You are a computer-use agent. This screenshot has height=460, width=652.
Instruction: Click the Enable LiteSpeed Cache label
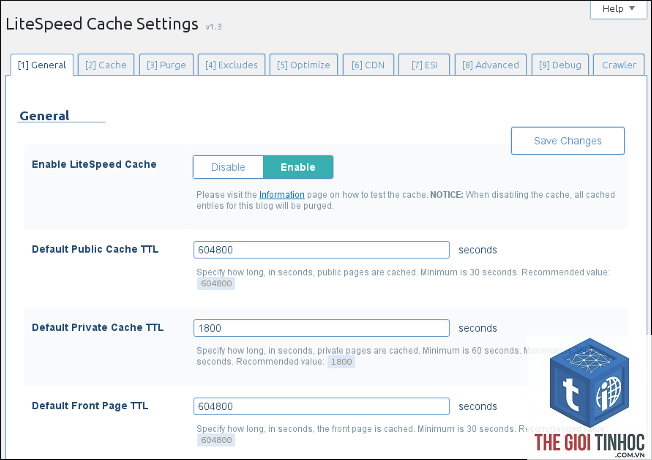click(94, 164)
